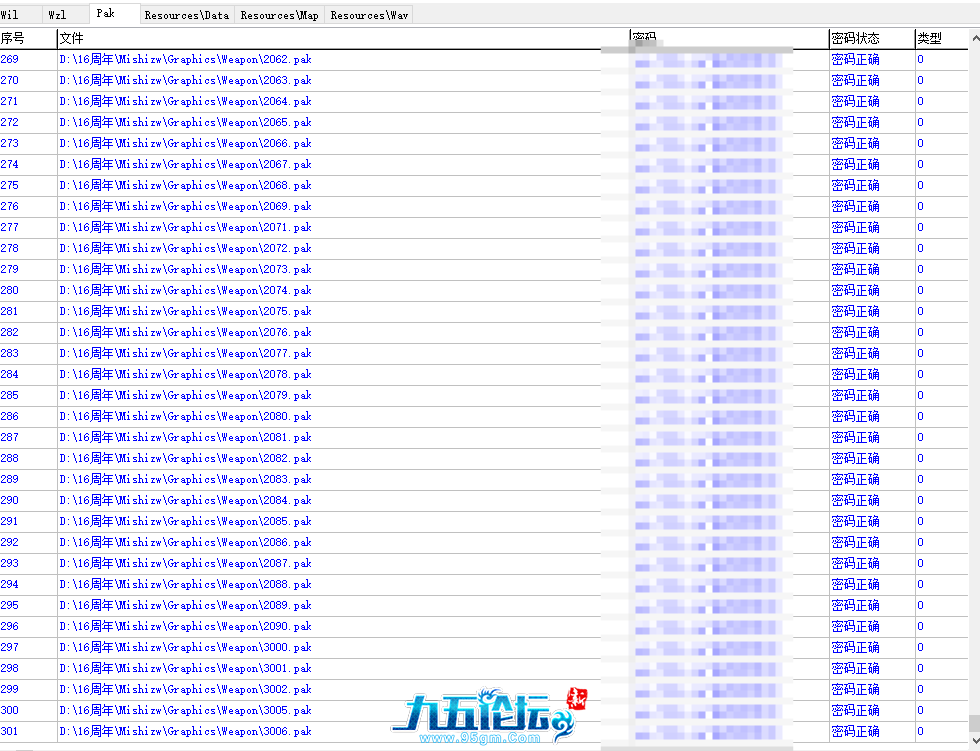Click serial number 280
The height and width of the screenshot is (751, 980).
pos(9,291)
